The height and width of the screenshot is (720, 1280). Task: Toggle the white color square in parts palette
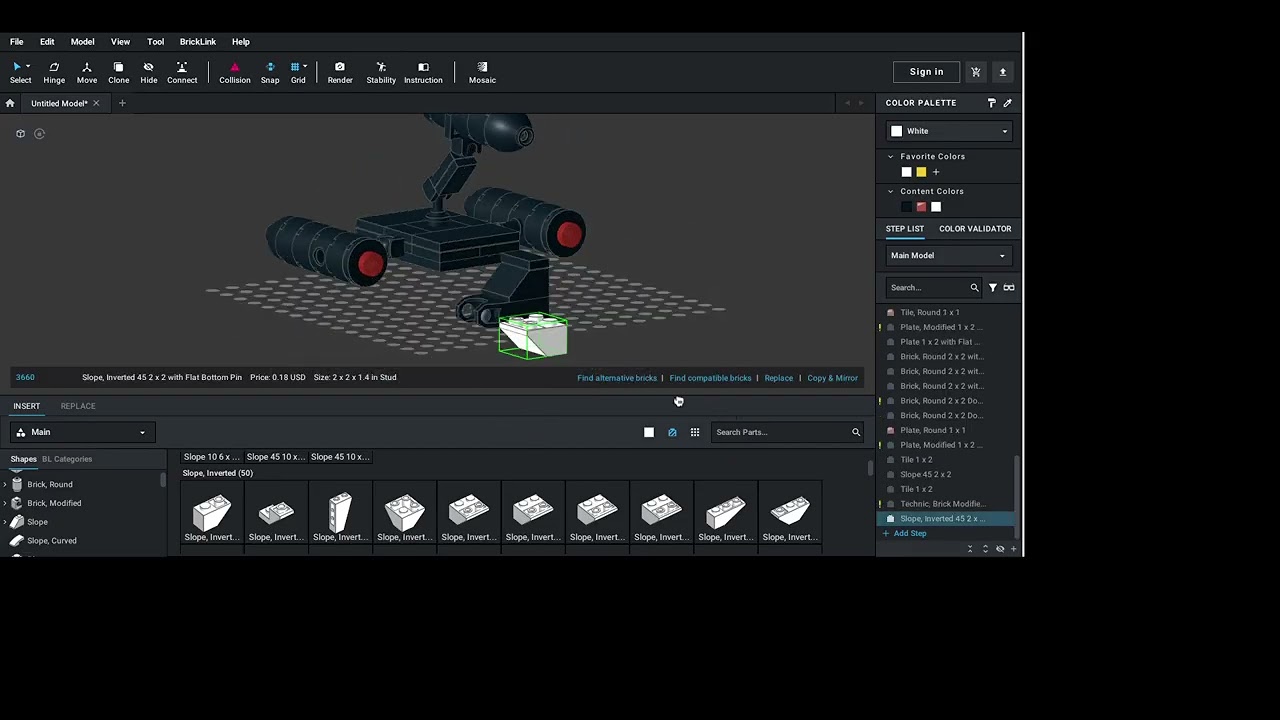649,432
